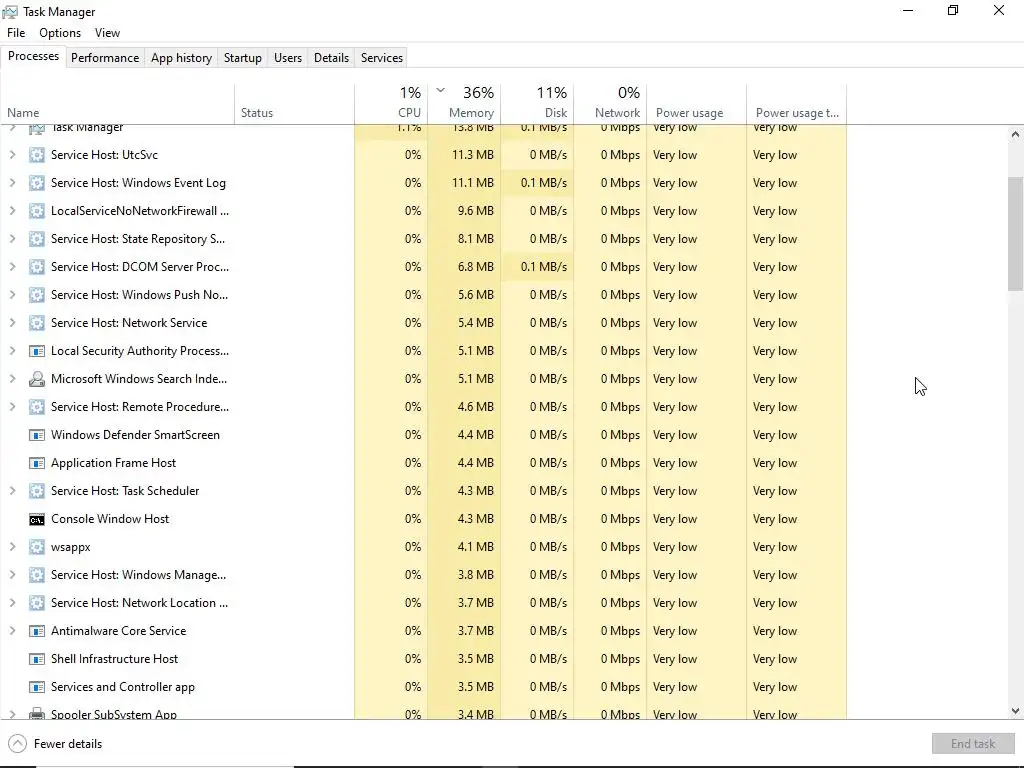The image size is (1024, 768).
Task: Click the Local Security Authority Process icon
Action: [x=37, y=351]
